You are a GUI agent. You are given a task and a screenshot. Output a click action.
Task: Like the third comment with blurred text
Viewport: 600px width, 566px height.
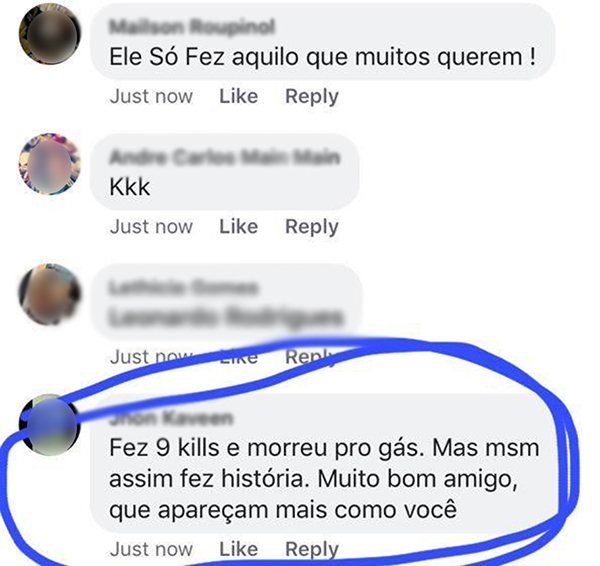(x=238, y=357)
